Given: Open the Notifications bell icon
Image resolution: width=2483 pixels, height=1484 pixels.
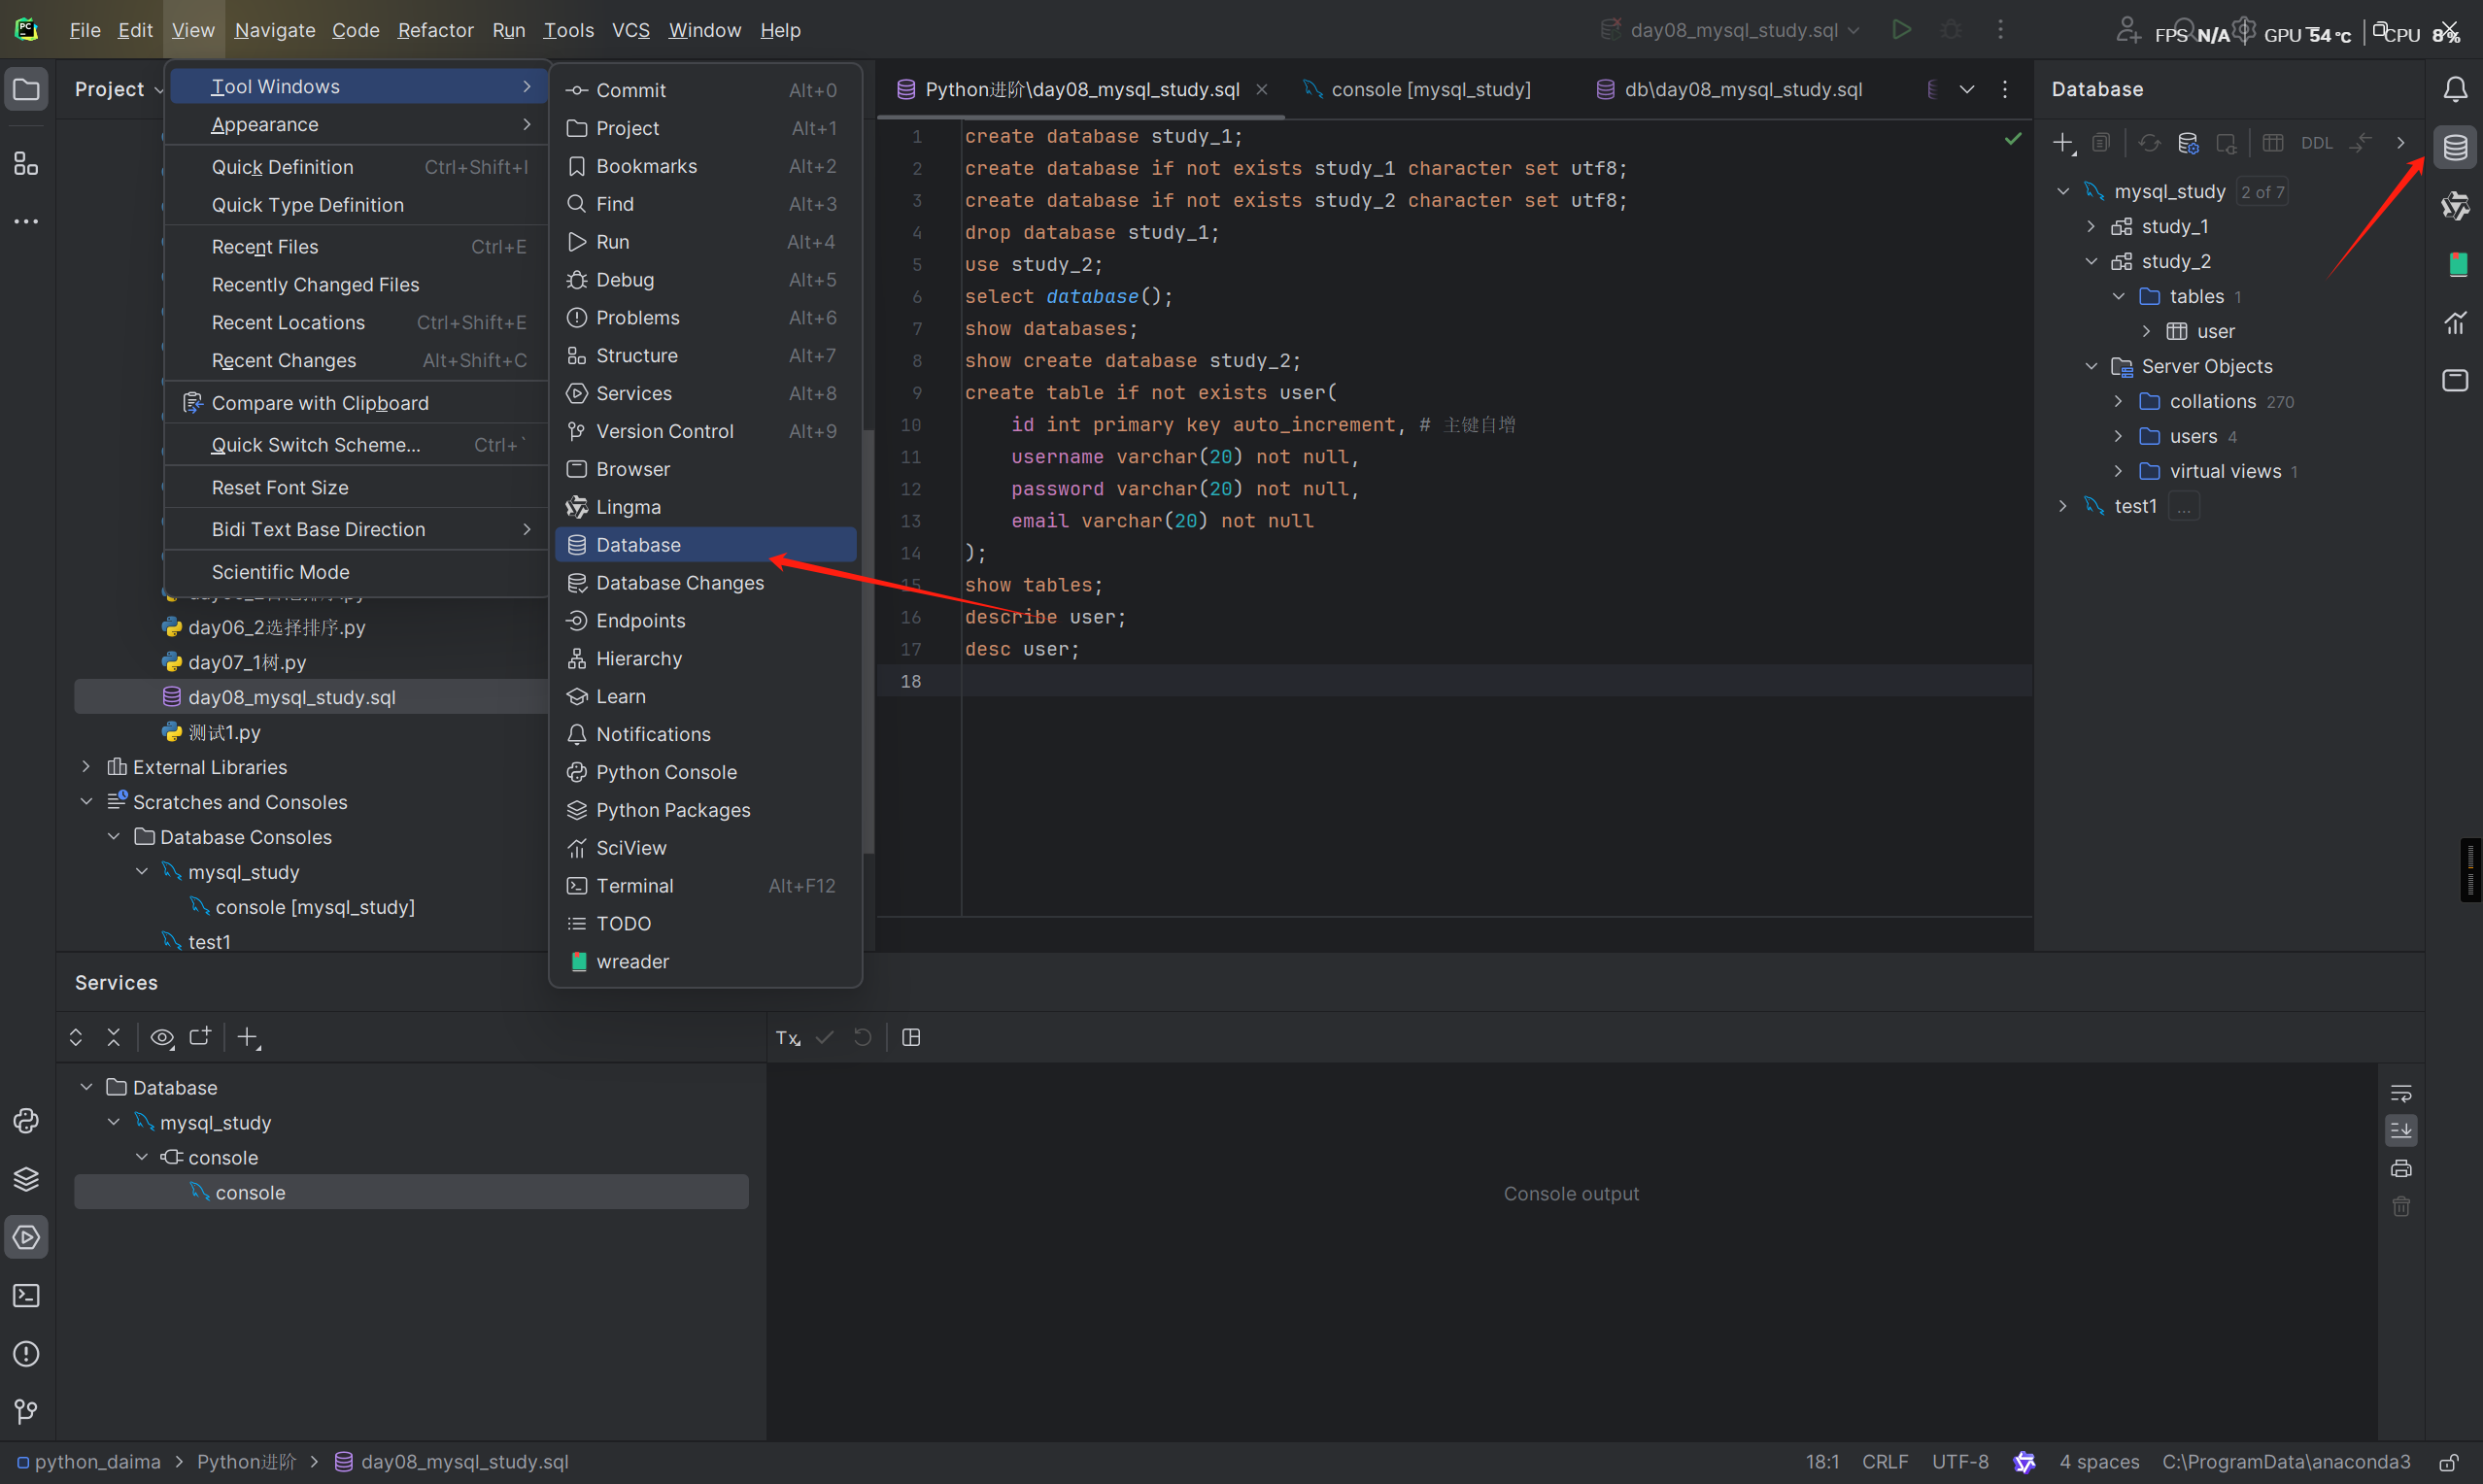Looking at the screenshot, I should [x=2455, y=90].
